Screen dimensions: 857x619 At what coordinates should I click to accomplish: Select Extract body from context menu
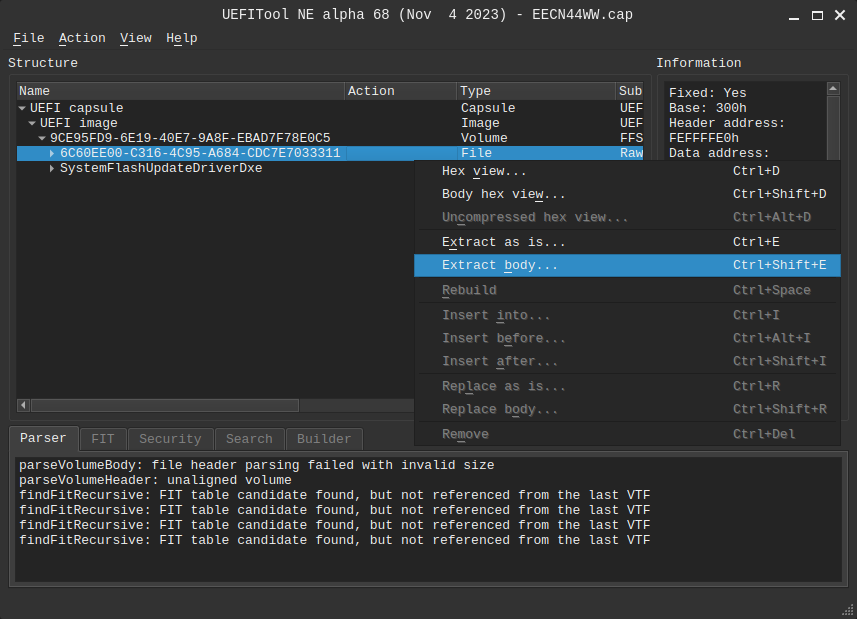point(500,265)
